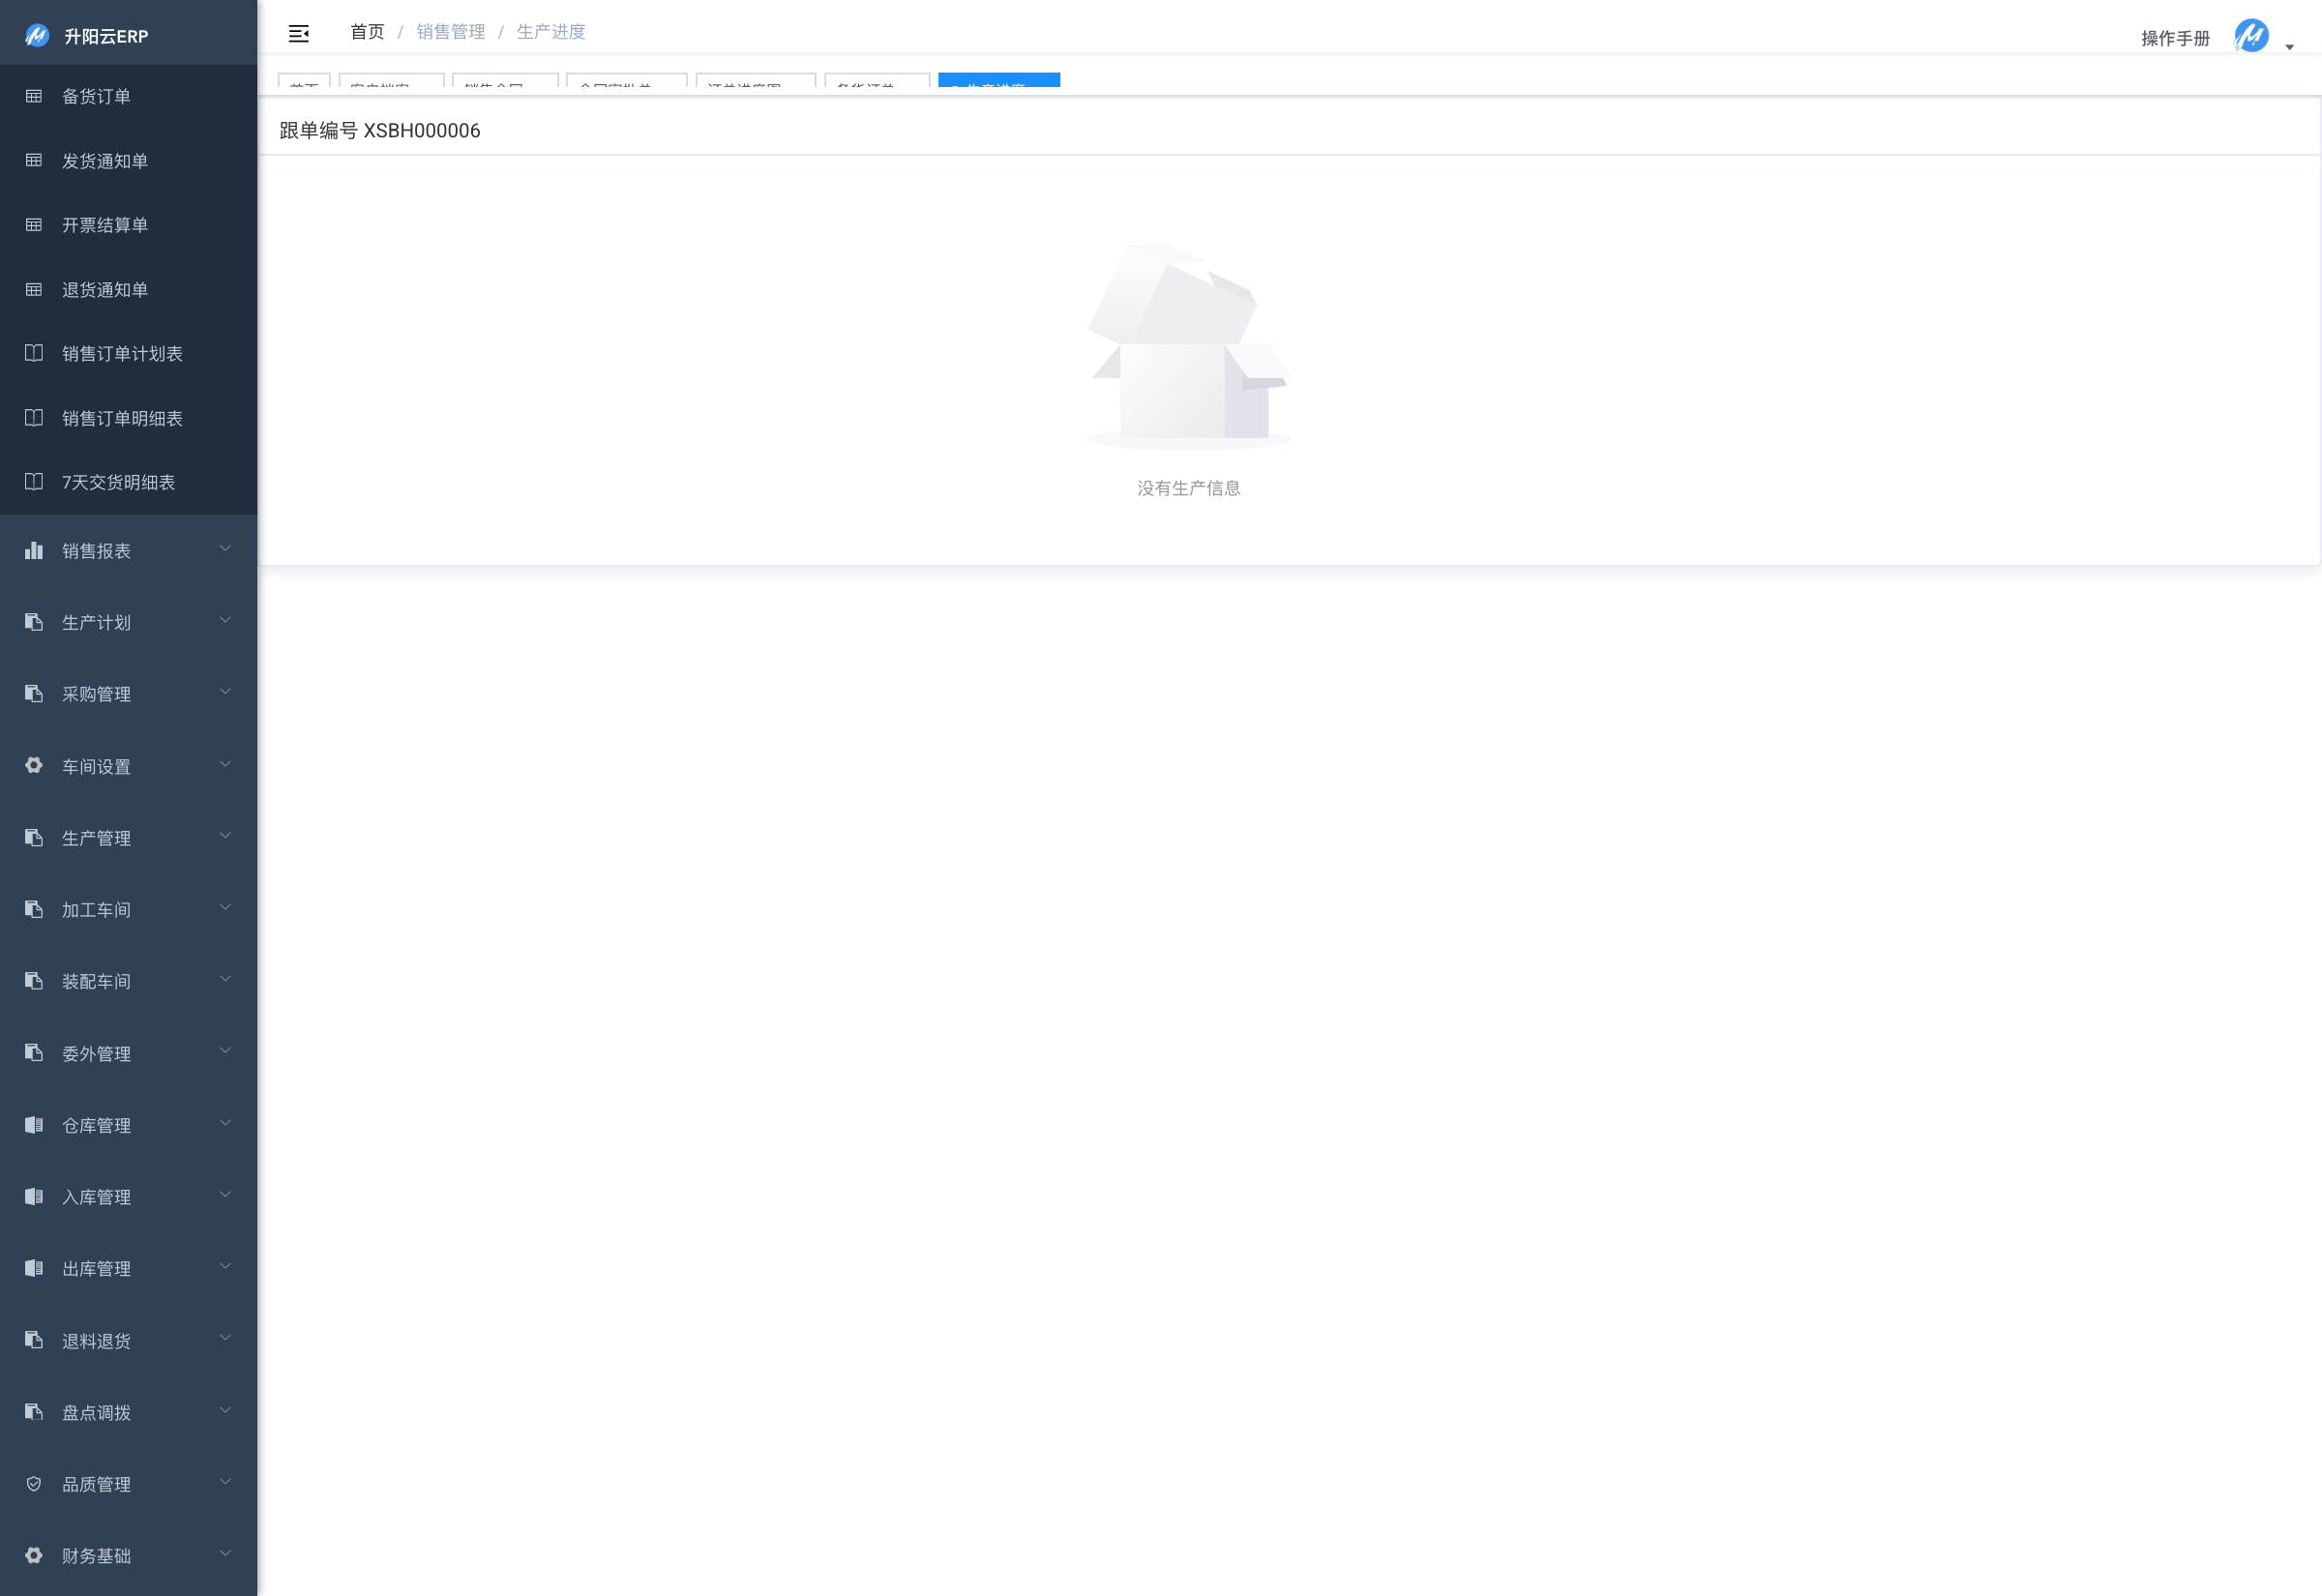The width and height of the screenshot is (2322, 1596).
Task: Open 7天交货明细表 menu item
Action: pyautogui.click(x=118, y=482)
